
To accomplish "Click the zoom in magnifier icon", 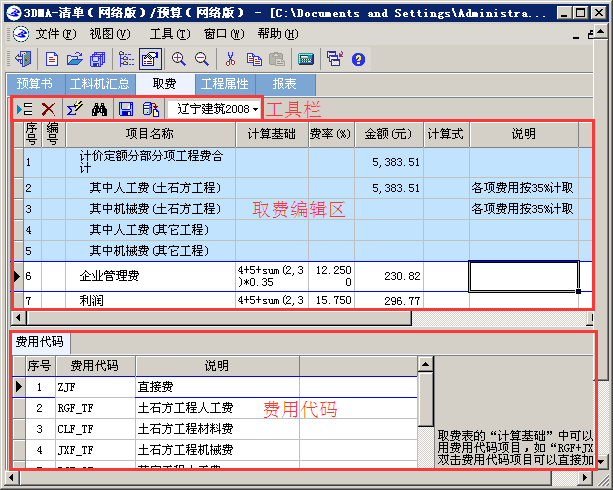I will pos(179,60).
